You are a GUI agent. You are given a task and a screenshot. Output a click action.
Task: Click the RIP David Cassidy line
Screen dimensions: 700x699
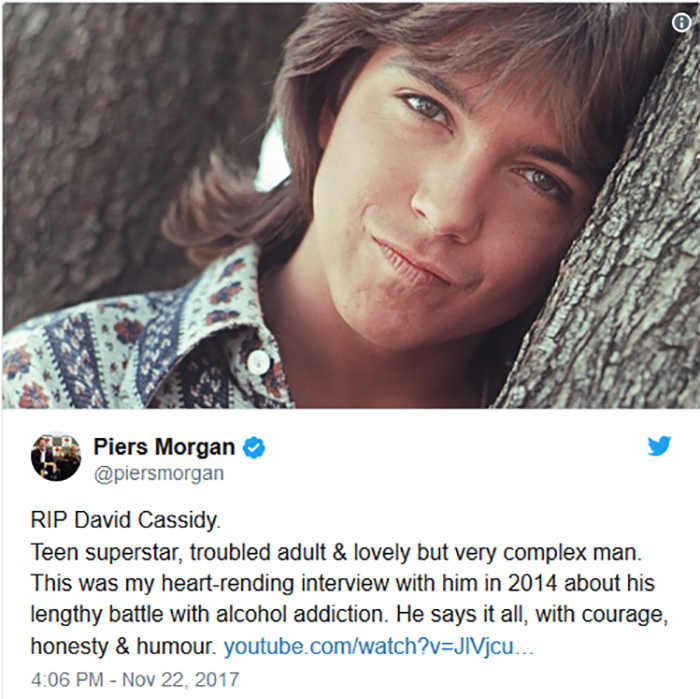pos(125,520)
